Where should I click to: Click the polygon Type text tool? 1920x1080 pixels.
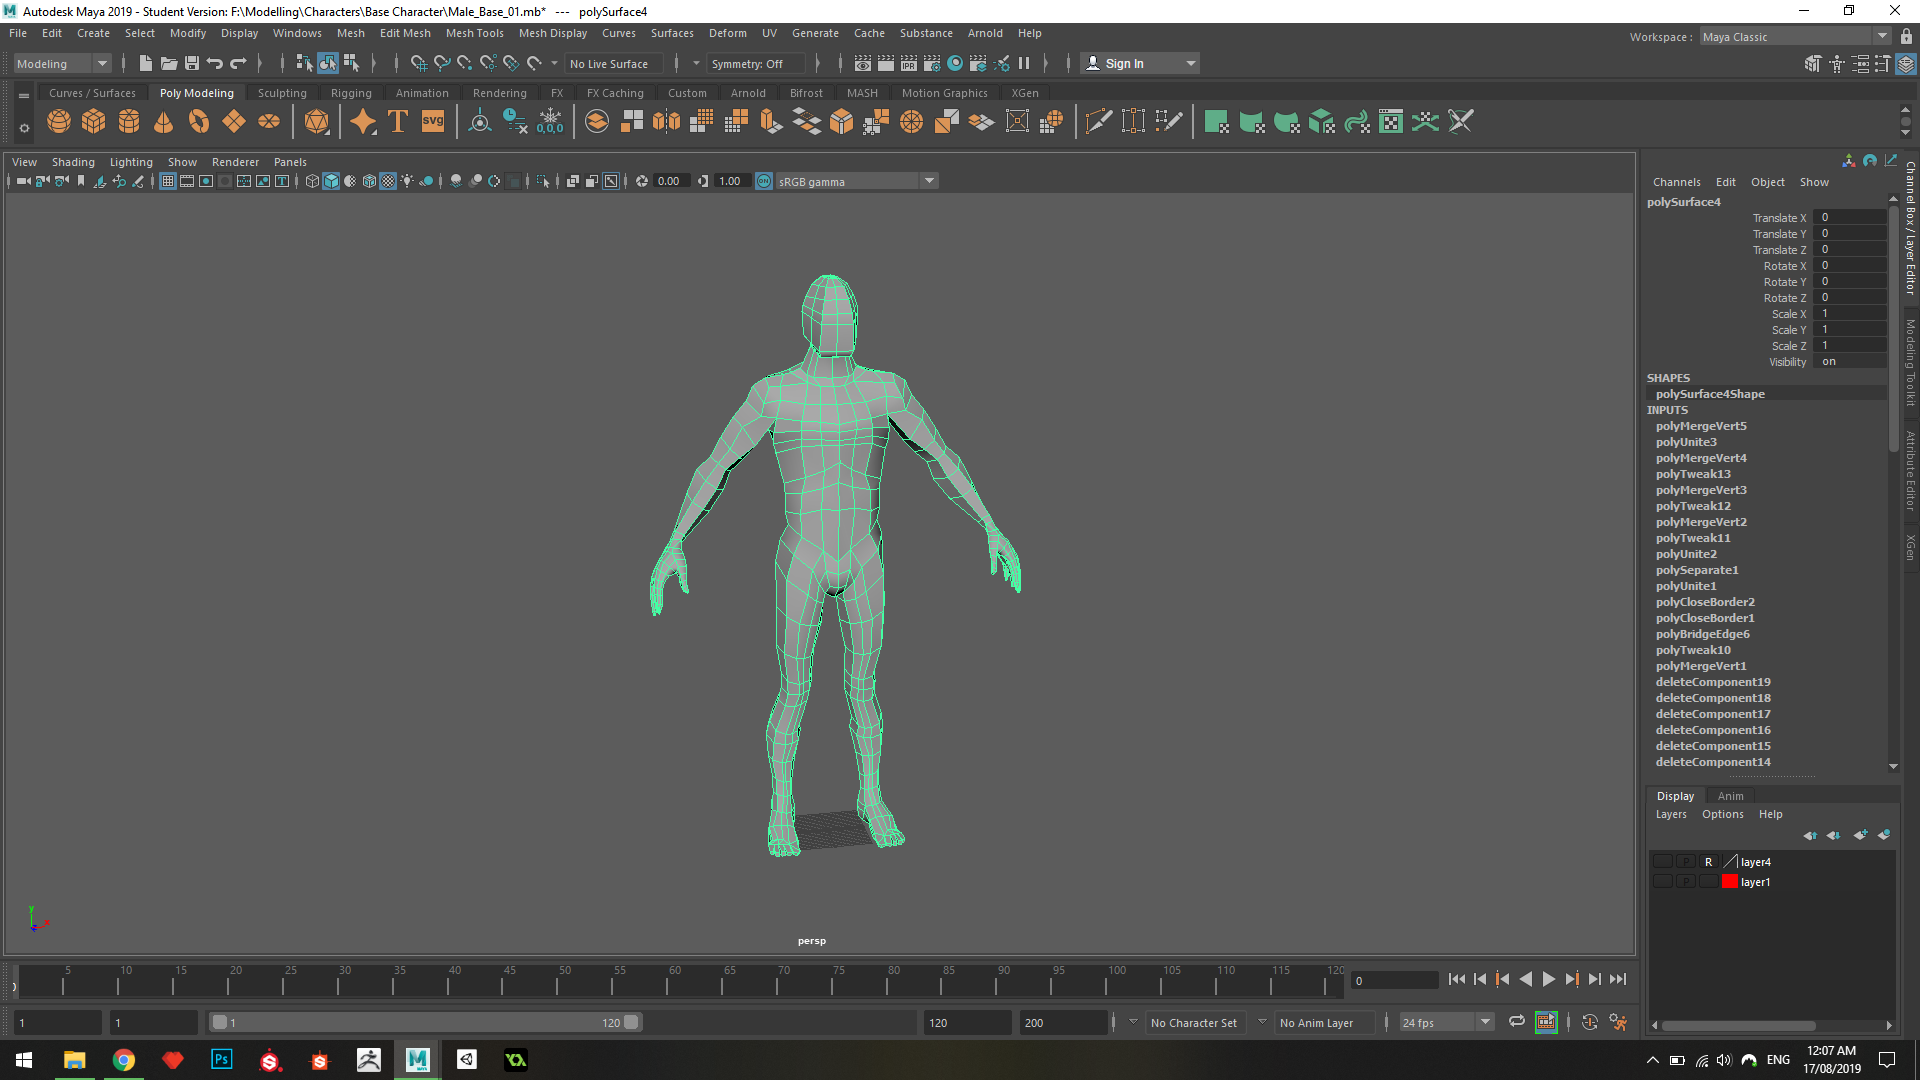[398, 122]
